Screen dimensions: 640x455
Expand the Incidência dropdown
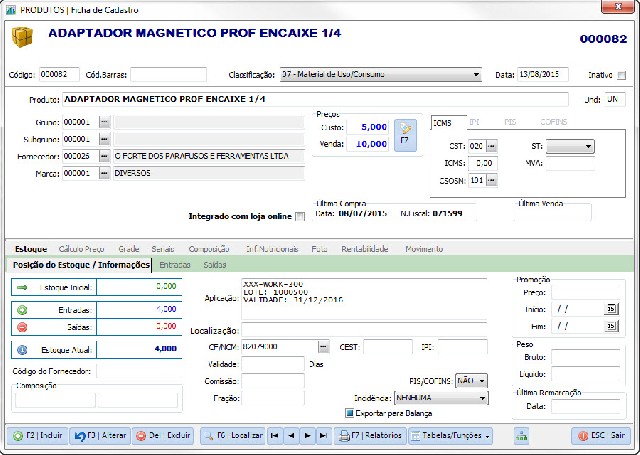coord(482,398)
